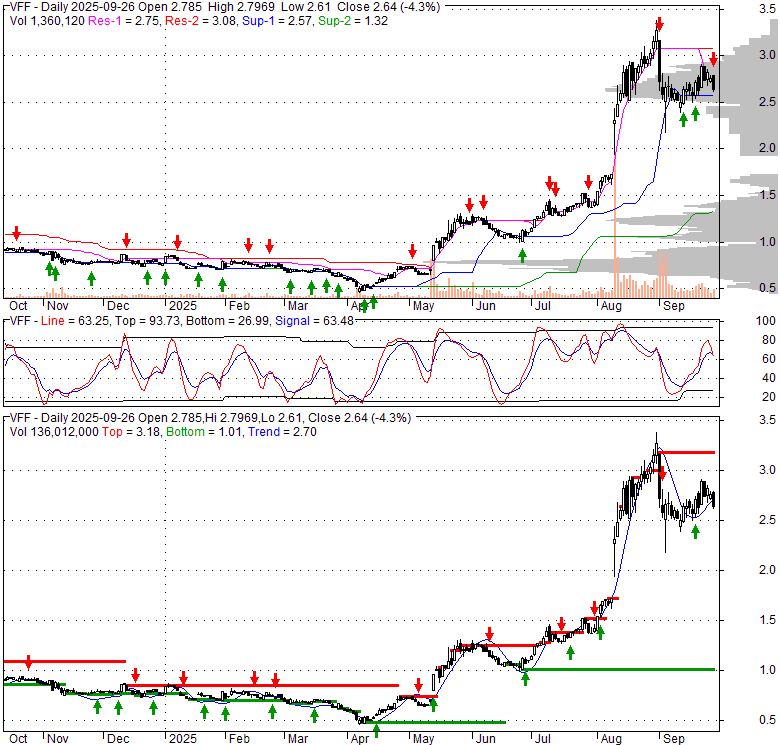Click the Res-1 = 2.75 label
This screenshot has height=745, width=780.
click(x=124, y=21)
